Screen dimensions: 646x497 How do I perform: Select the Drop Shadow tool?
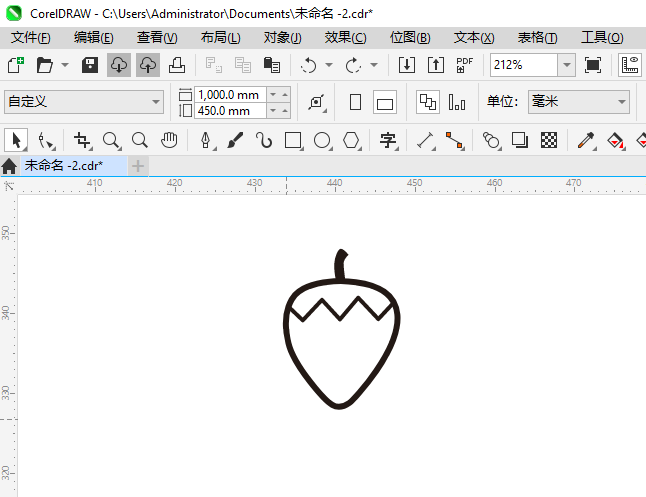[x=520, y=140]
